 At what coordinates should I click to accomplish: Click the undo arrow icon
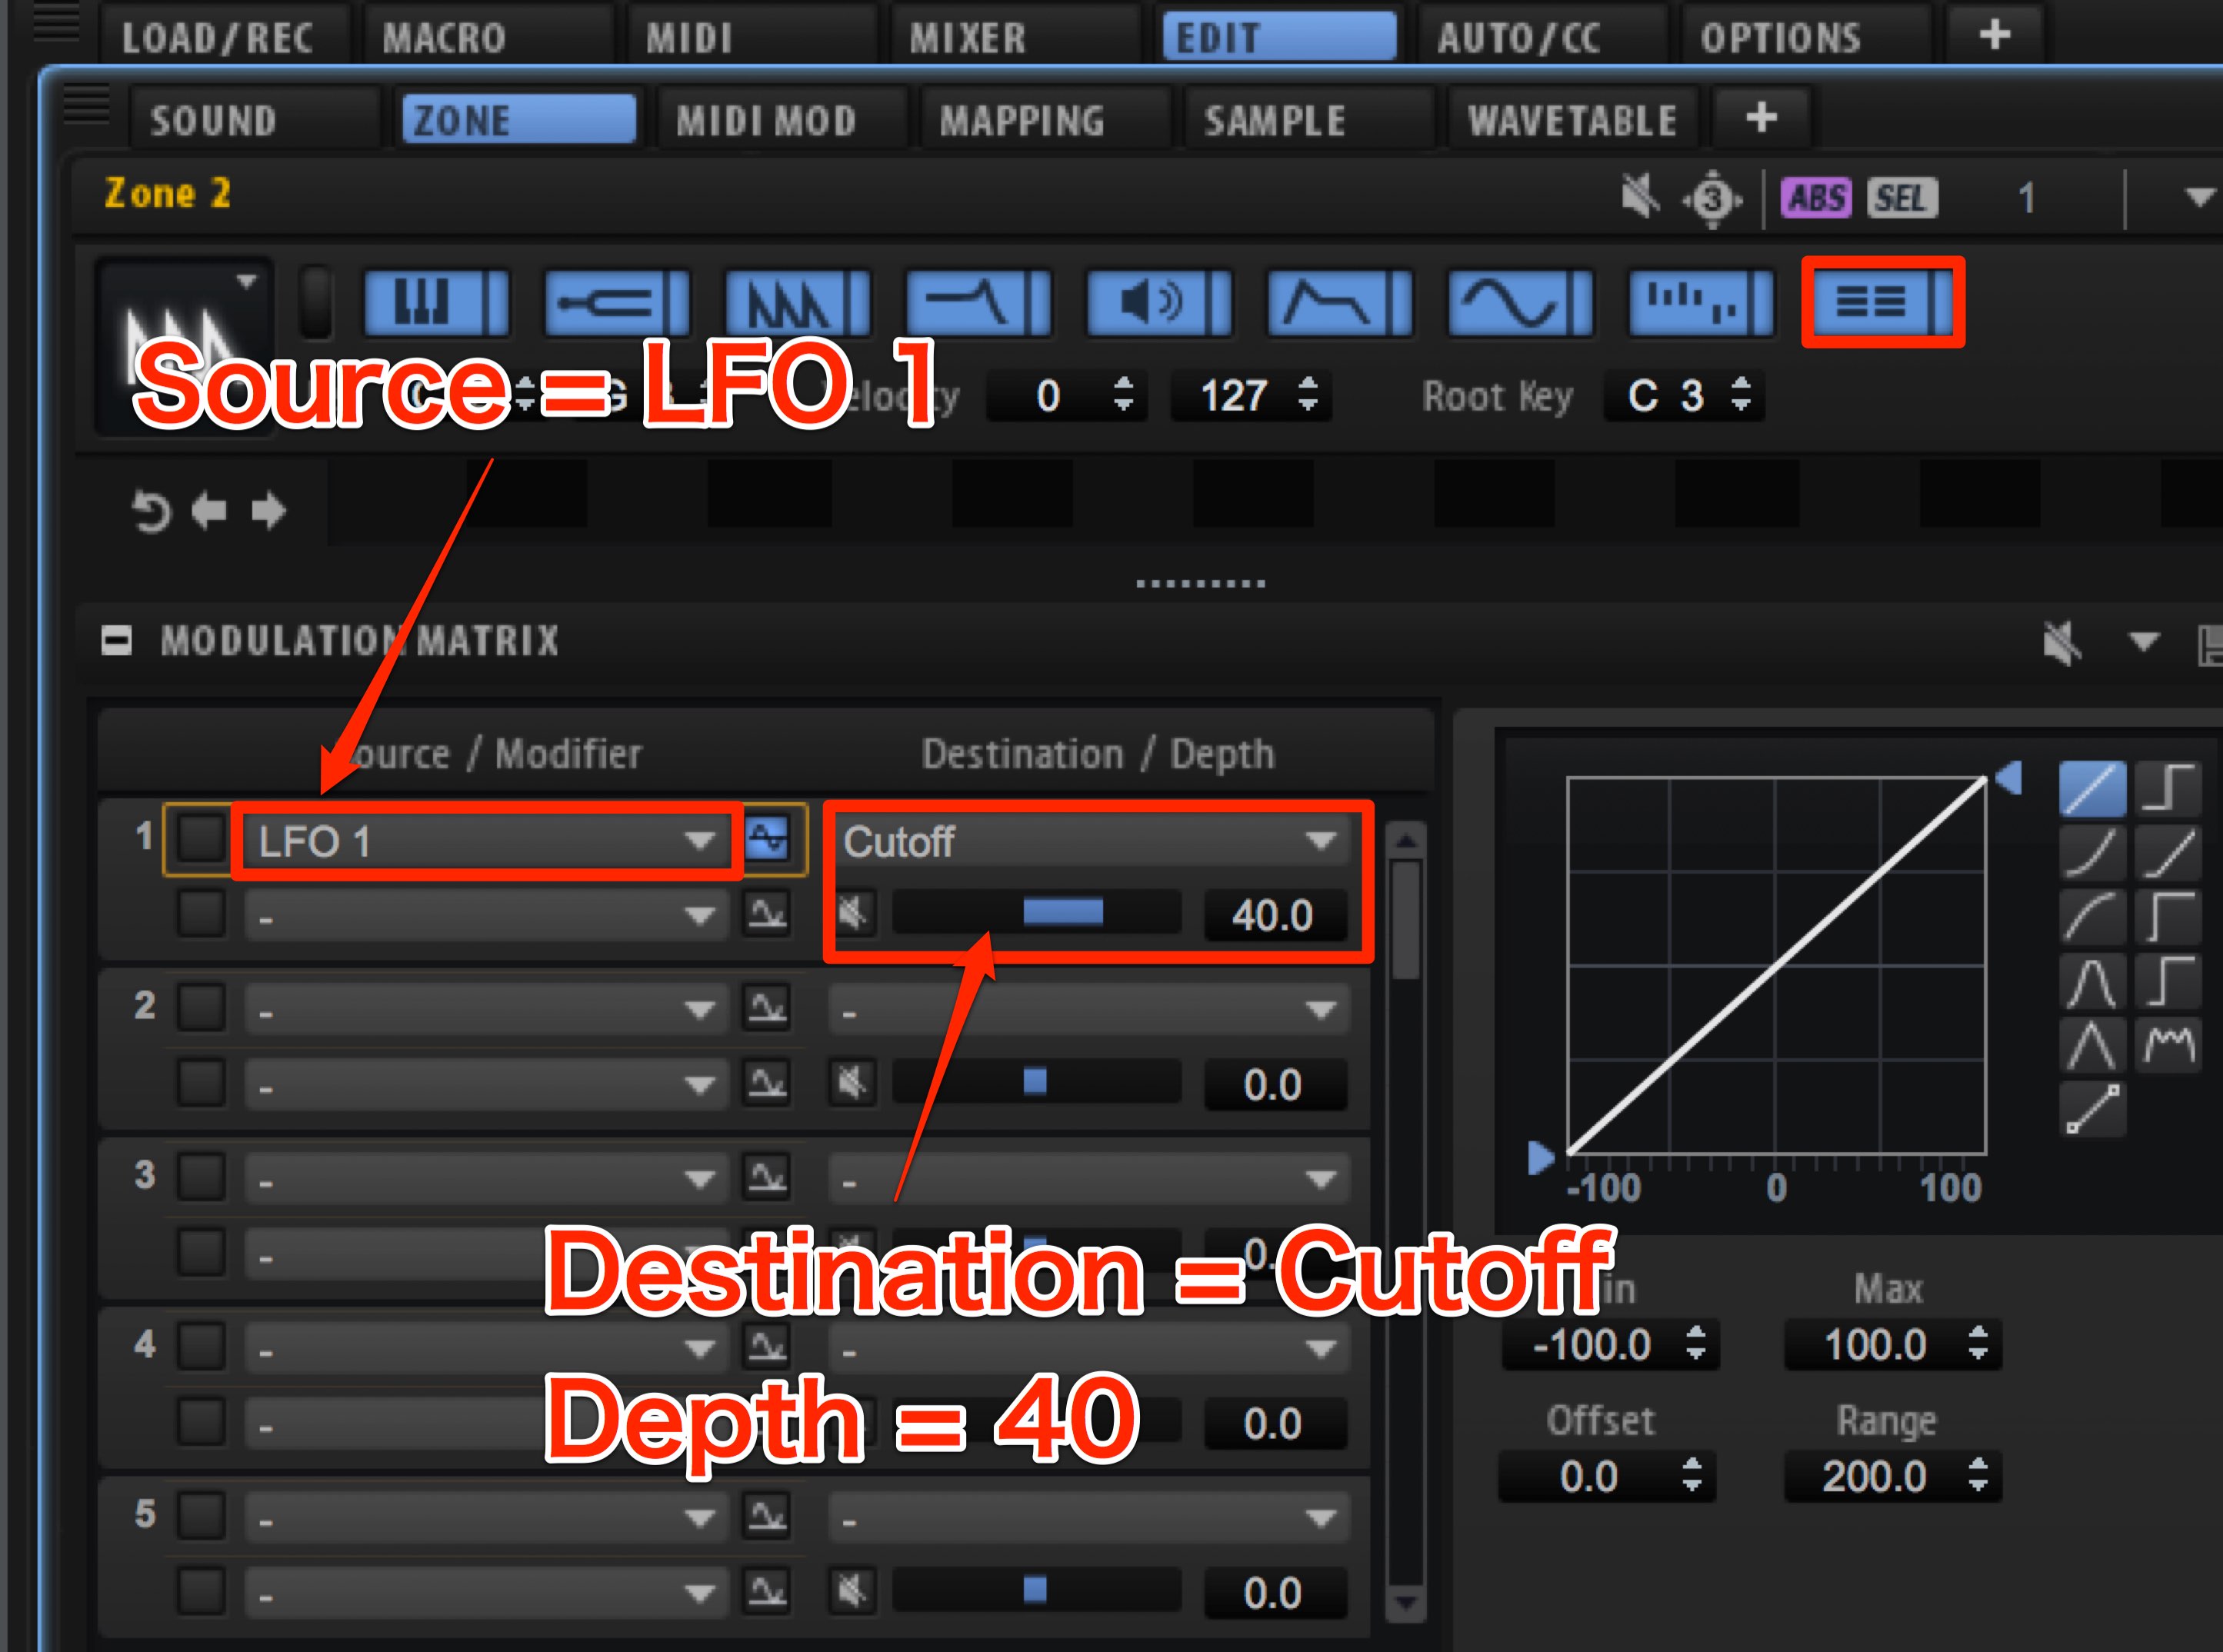point(151,512)
